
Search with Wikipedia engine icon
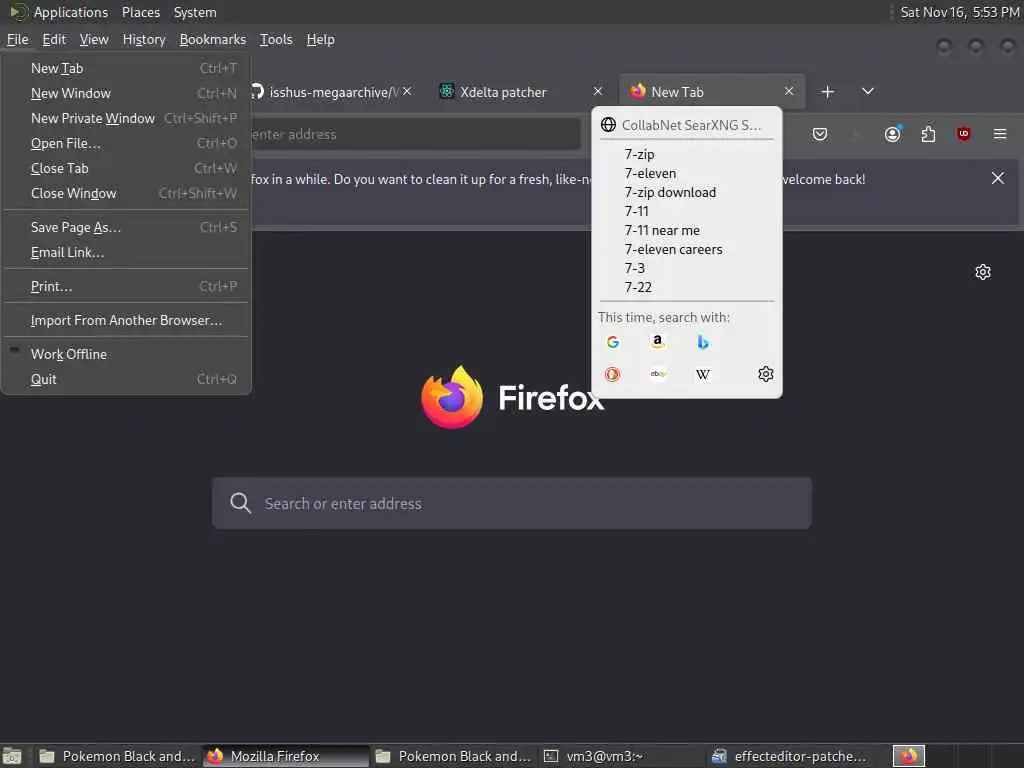click(x=703, y=374)
